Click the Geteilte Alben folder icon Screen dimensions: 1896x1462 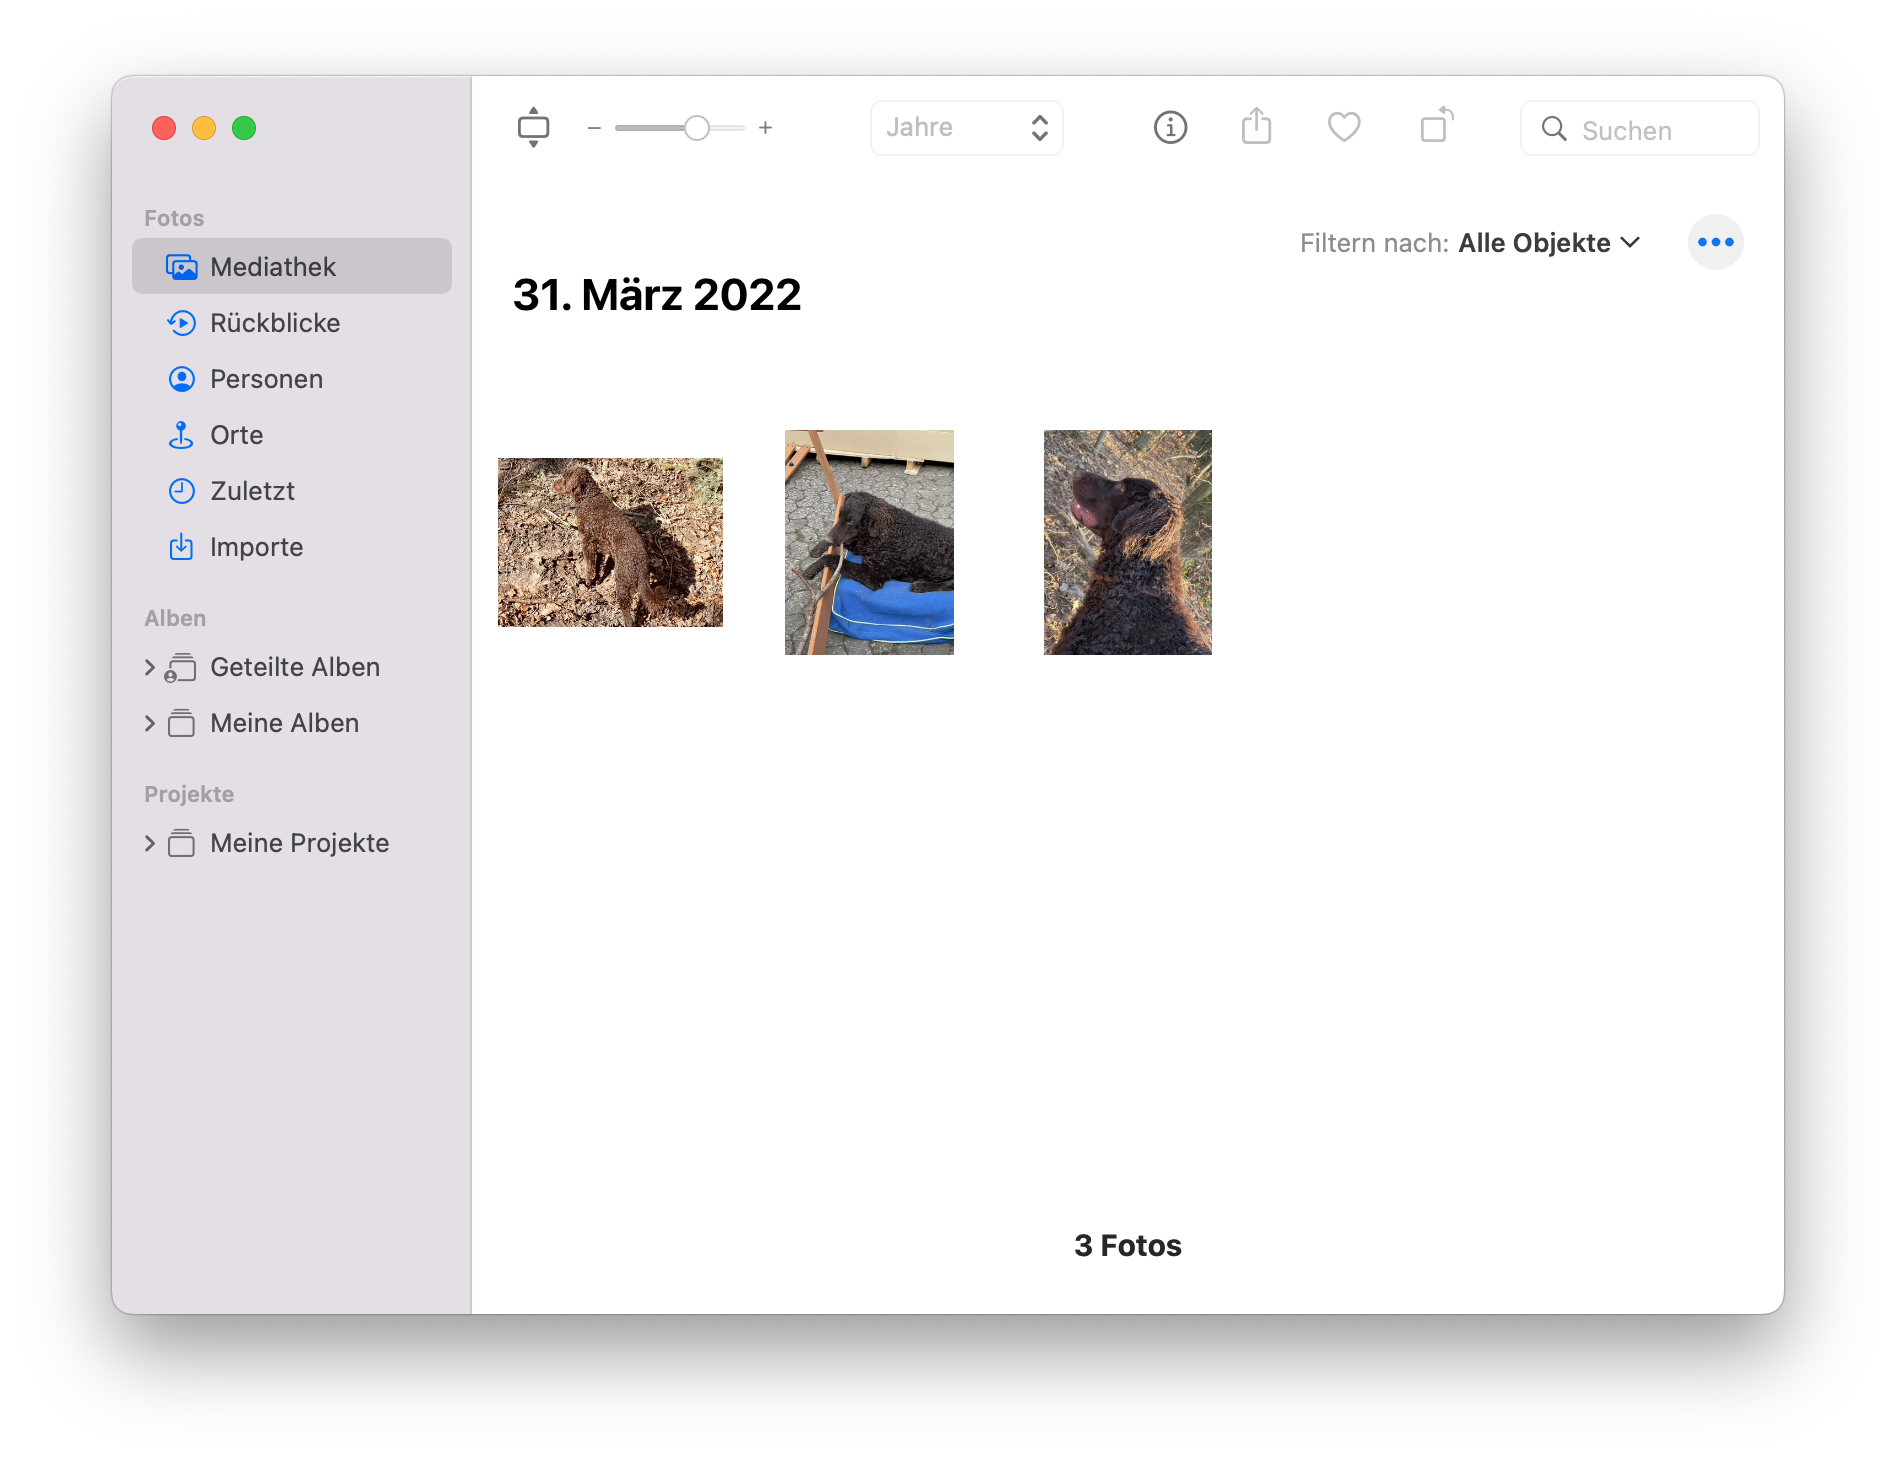pos(180,667)
